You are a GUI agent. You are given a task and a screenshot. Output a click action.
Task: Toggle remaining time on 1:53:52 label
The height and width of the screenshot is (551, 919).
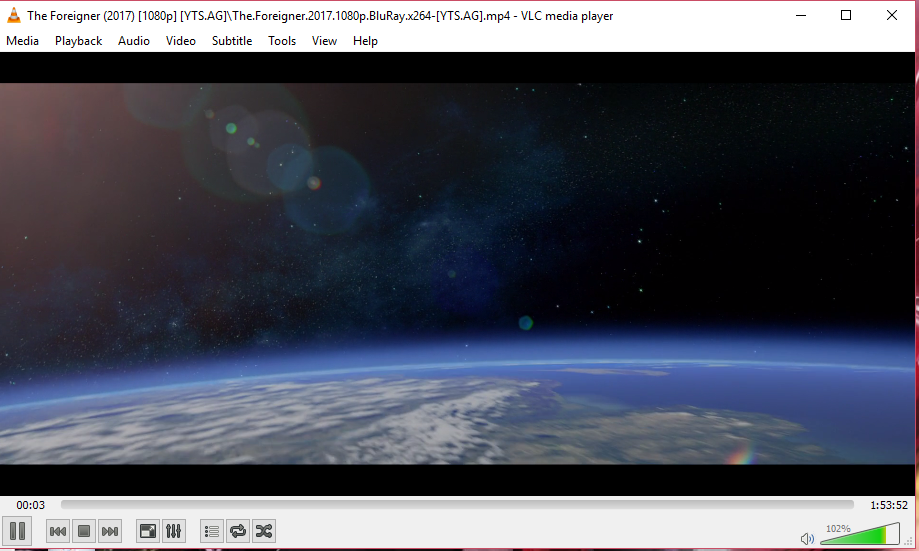[889, 505]
